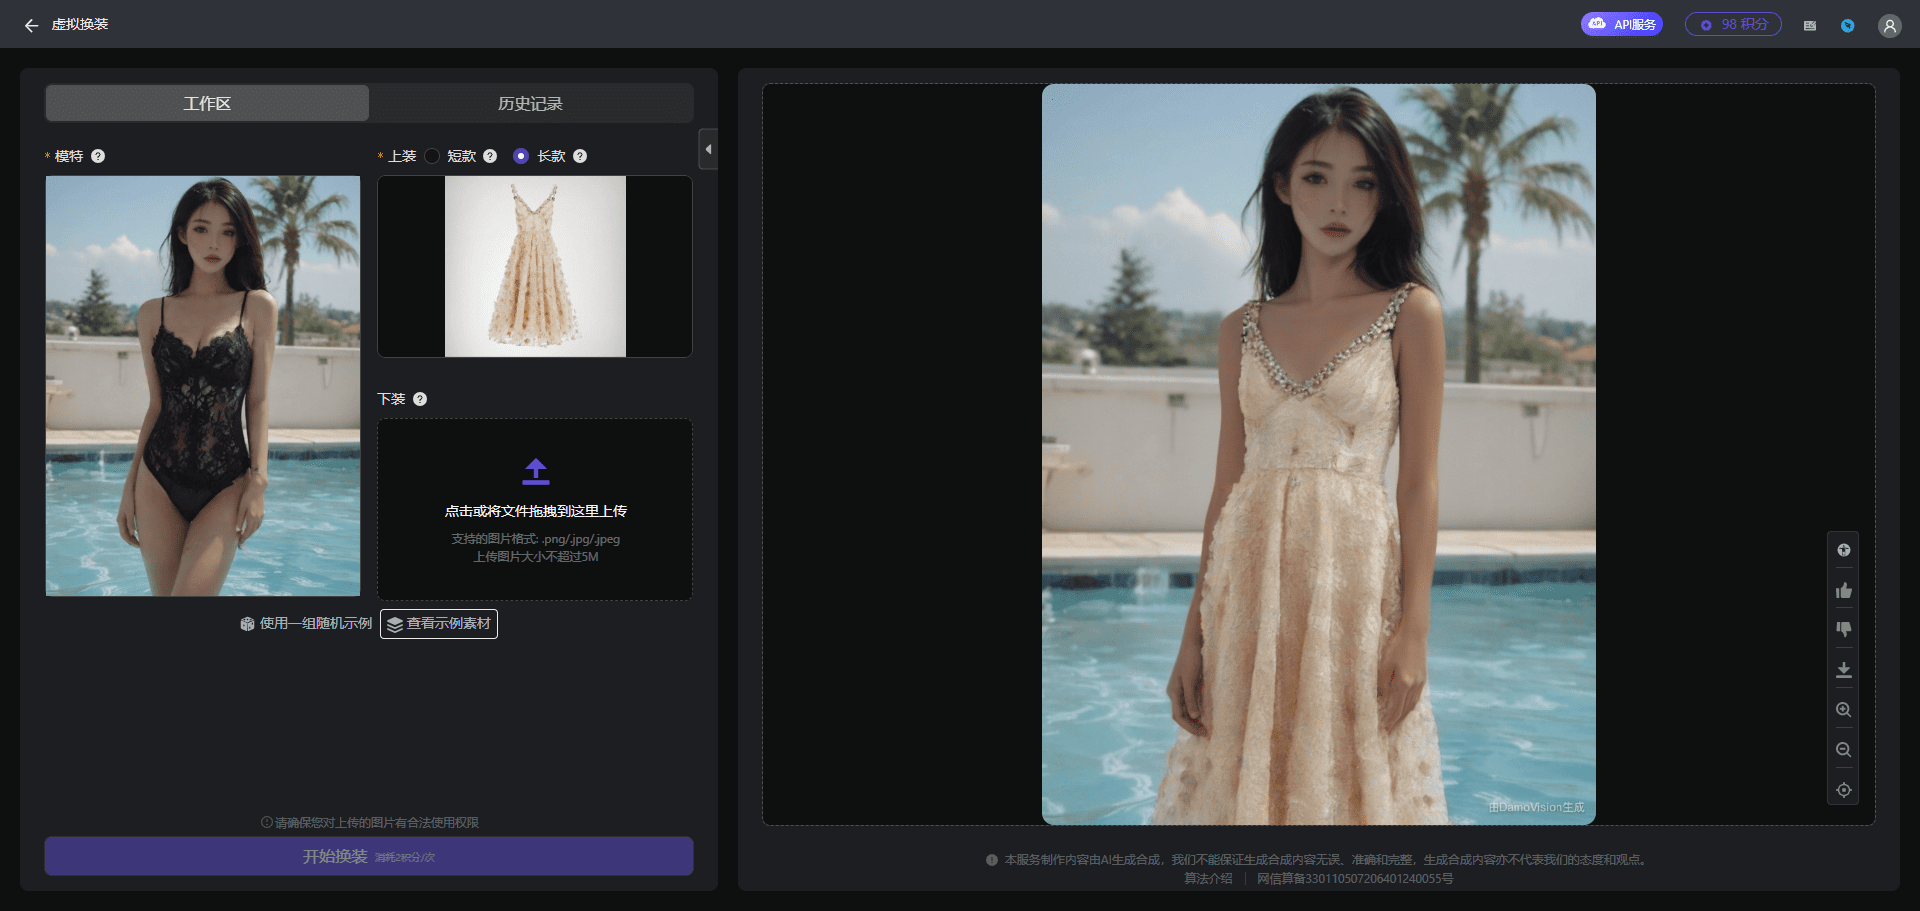1920x911 pixels.
Task: Open the API服务 button
Action: 1621,24
